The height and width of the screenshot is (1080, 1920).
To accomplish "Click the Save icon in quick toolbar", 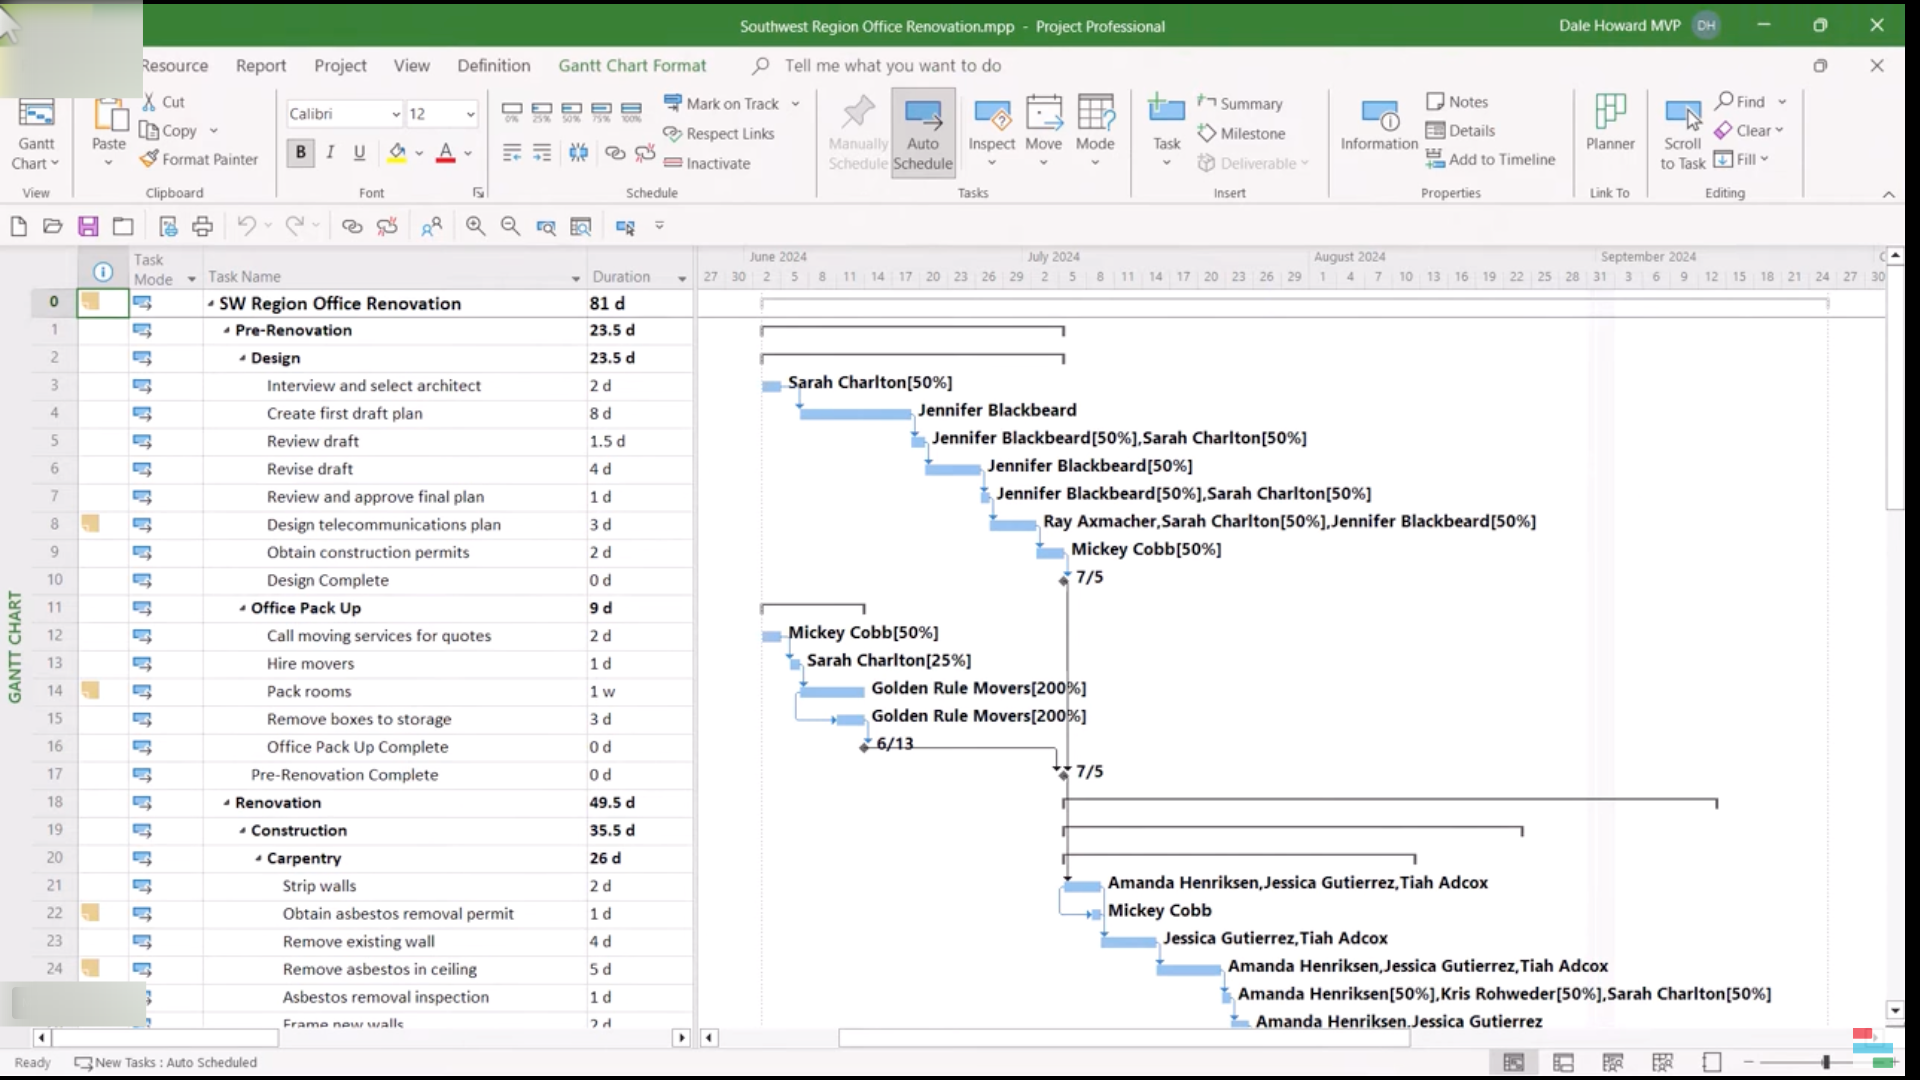I will [88, 227].
